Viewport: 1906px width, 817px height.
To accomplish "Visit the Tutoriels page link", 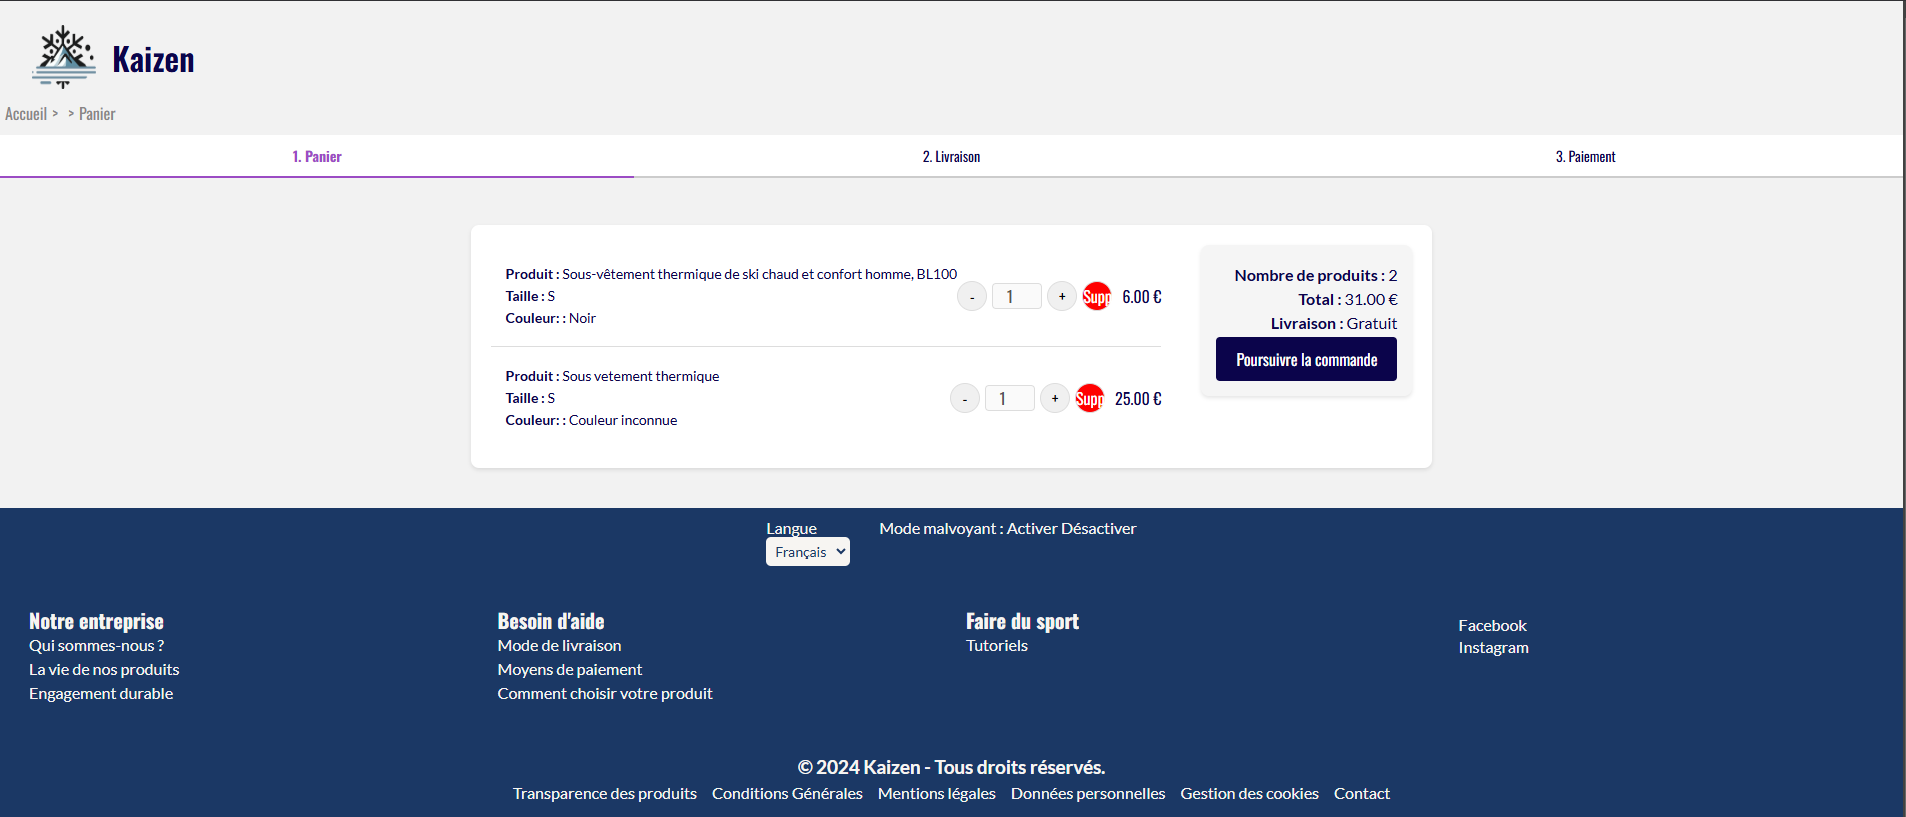I will coord(996,646).
